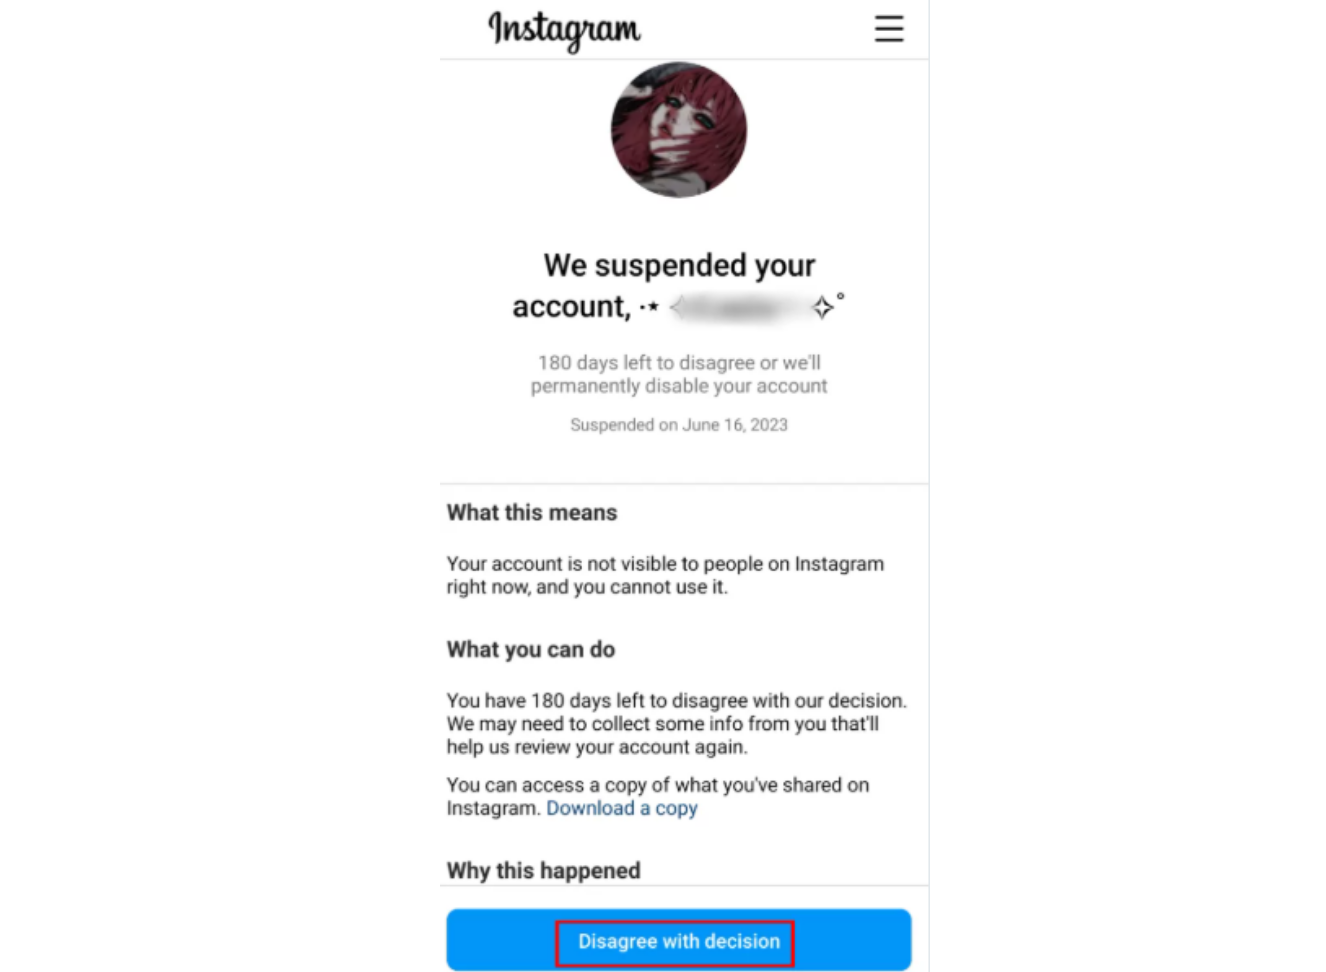Select the 'What this means' heading

(532, 512)
